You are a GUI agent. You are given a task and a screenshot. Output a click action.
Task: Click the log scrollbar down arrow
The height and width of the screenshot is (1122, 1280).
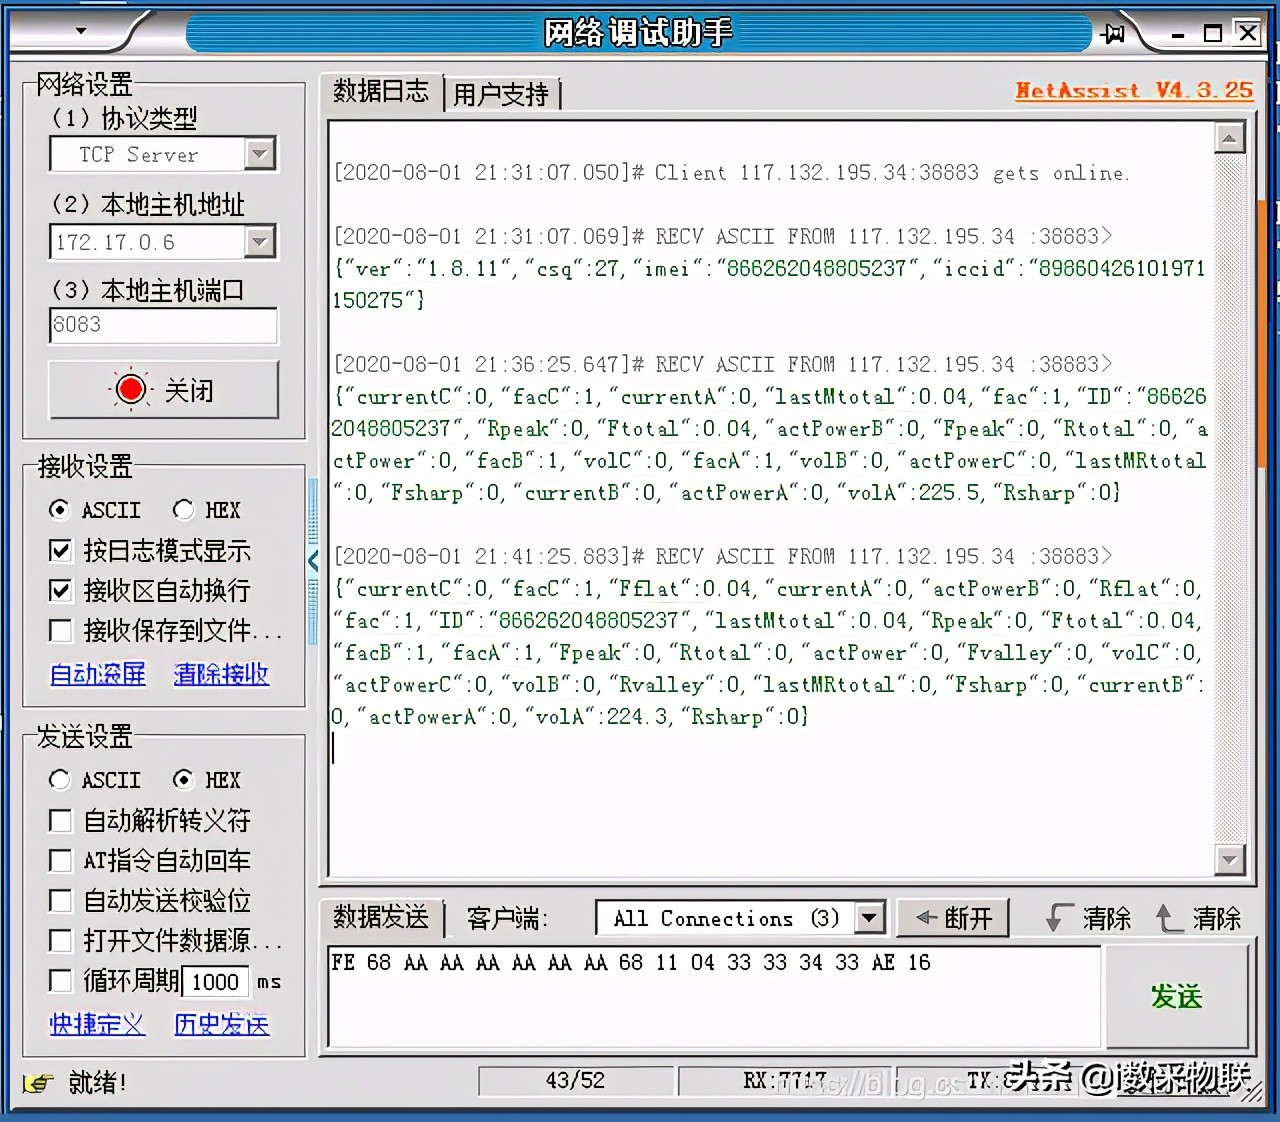point(1229,859)
